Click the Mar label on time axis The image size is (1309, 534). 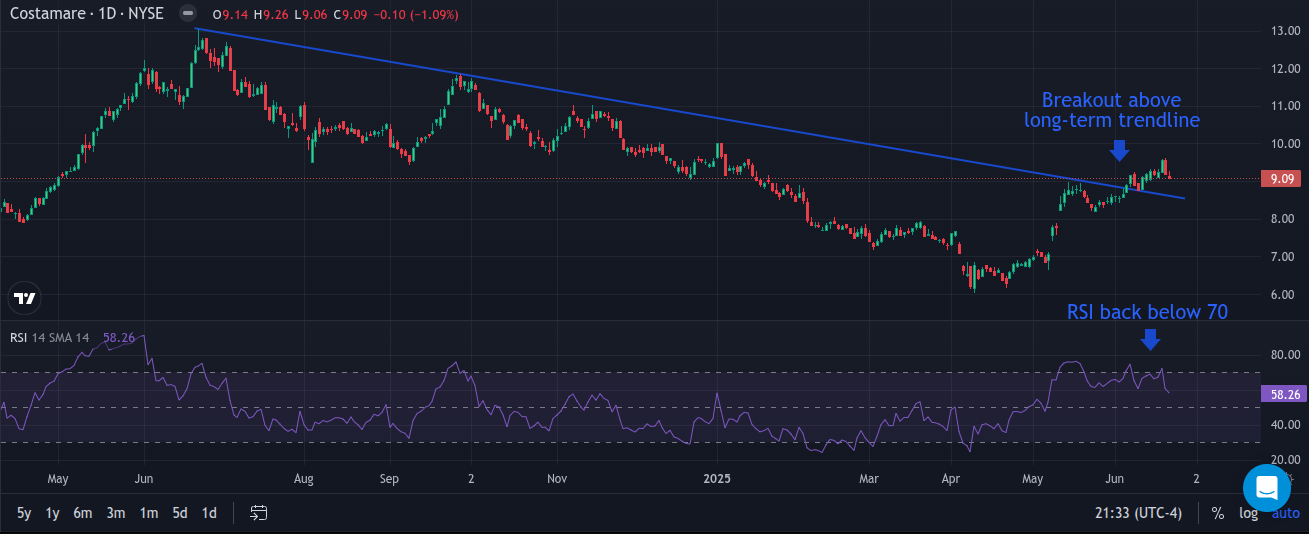[869, 479]
